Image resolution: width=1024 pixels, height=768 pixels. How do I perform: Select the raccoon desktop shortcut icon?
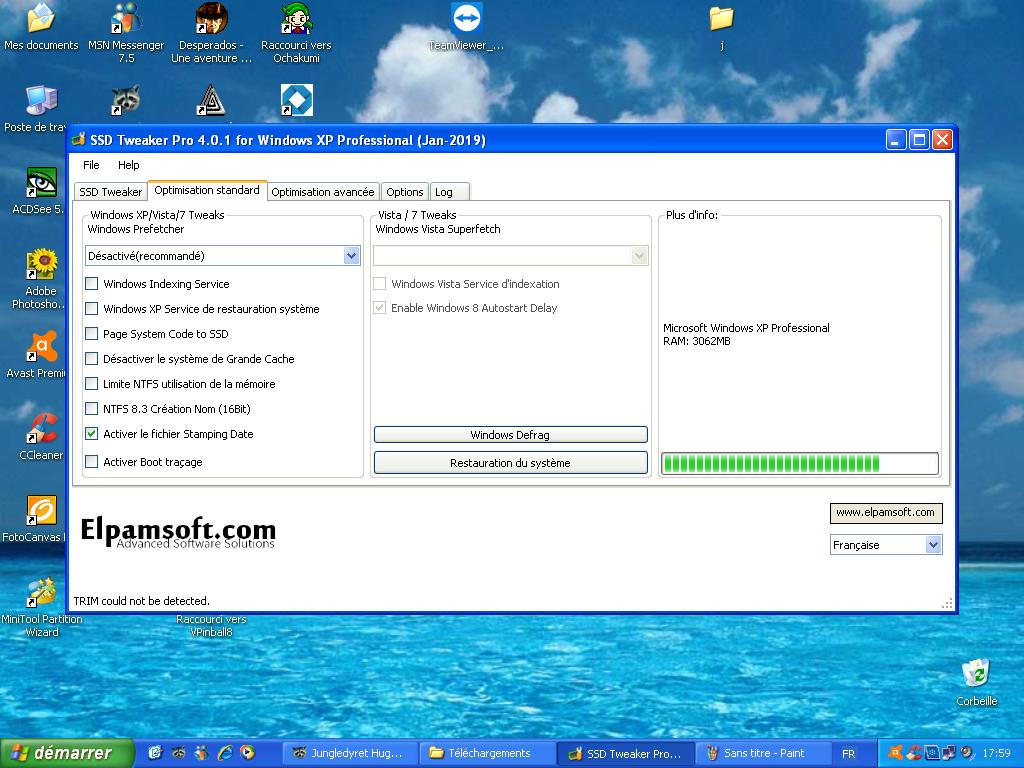click(126, 101)
